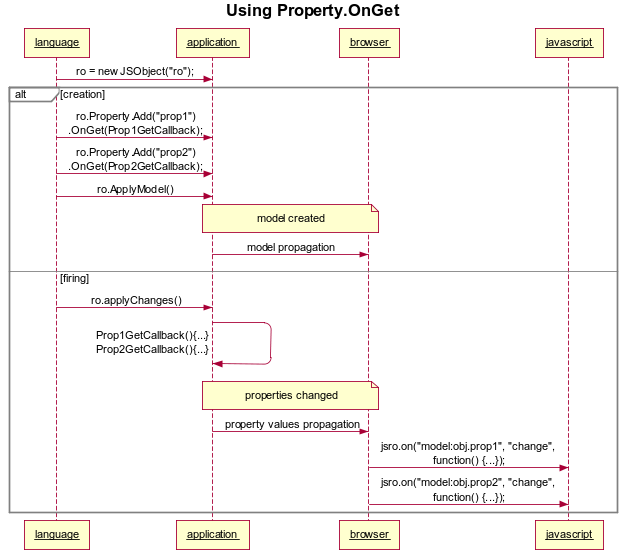Select the ro.applyChanges() message label
Image resolution: width=643 pixels, height=557 pixels.
pos(136,300)
